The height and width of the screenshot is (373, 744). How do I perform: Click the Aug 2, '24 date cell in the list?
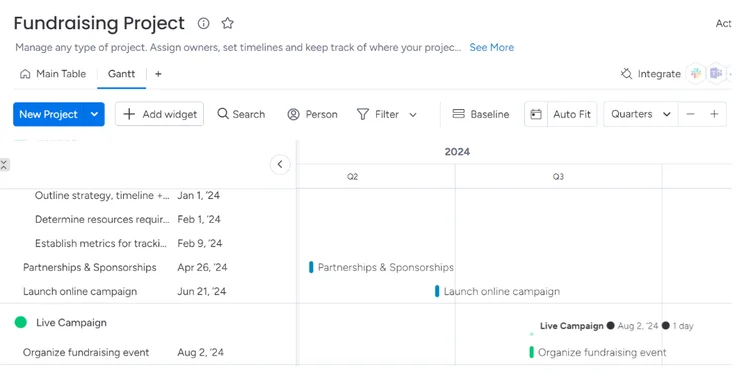(200, 353)
